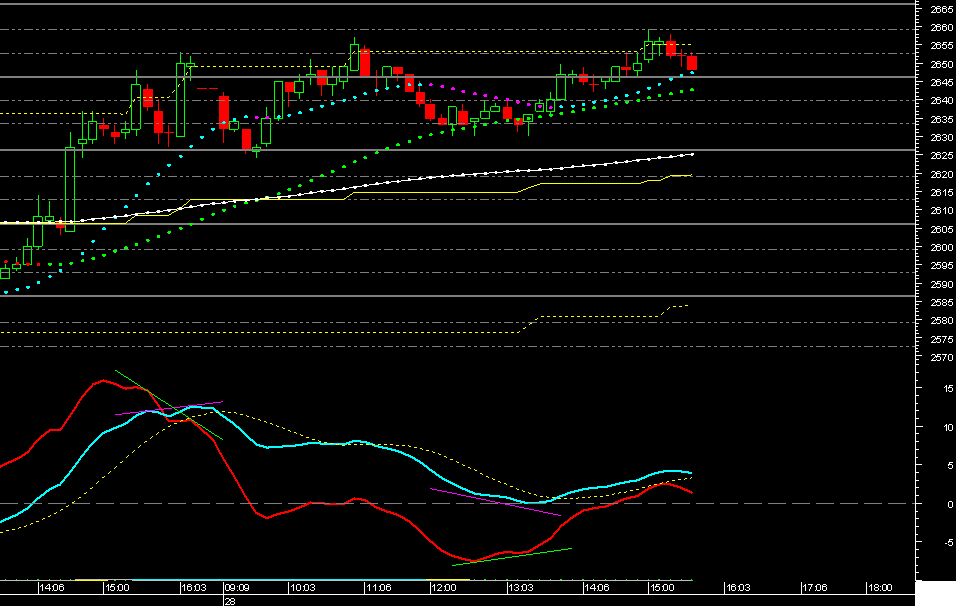
Task: Select the red oscillator line's right end
Action: (691, 492)
